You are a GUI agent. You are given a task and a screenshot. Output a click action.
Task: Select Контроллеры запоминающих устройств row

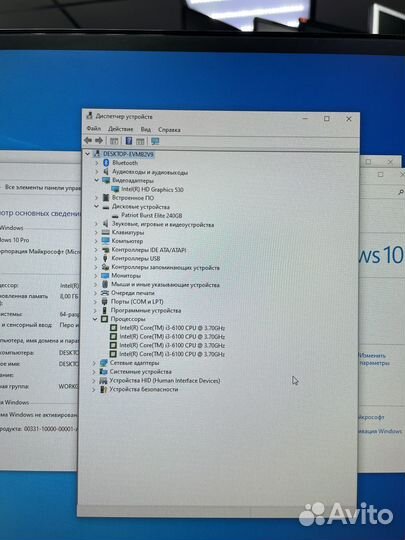coord(165,267)
